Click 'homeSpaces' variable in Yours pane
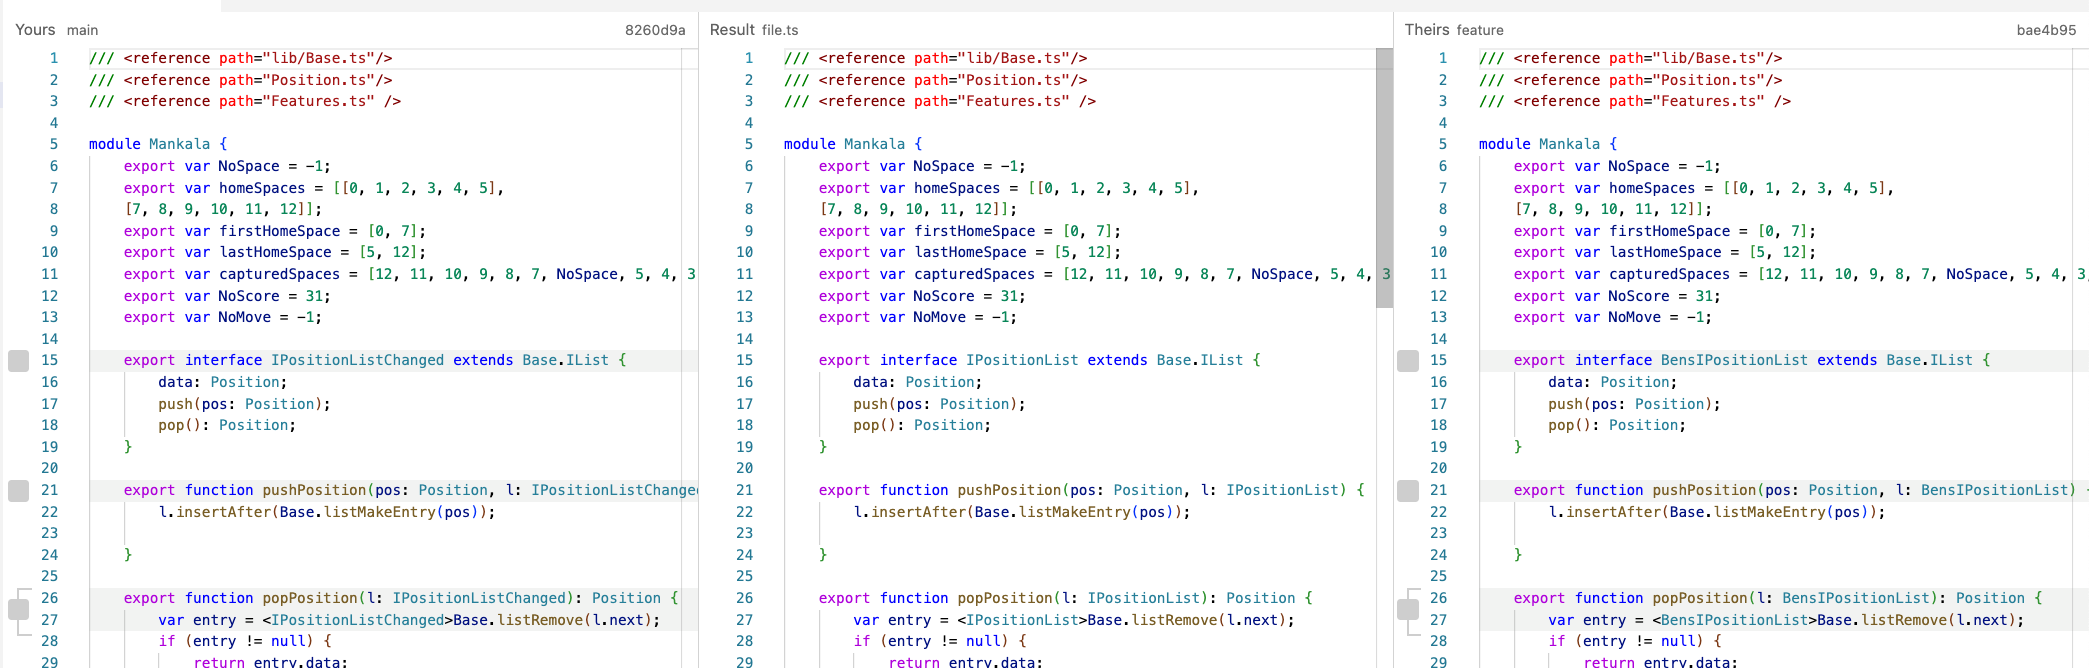 point(262,188)
